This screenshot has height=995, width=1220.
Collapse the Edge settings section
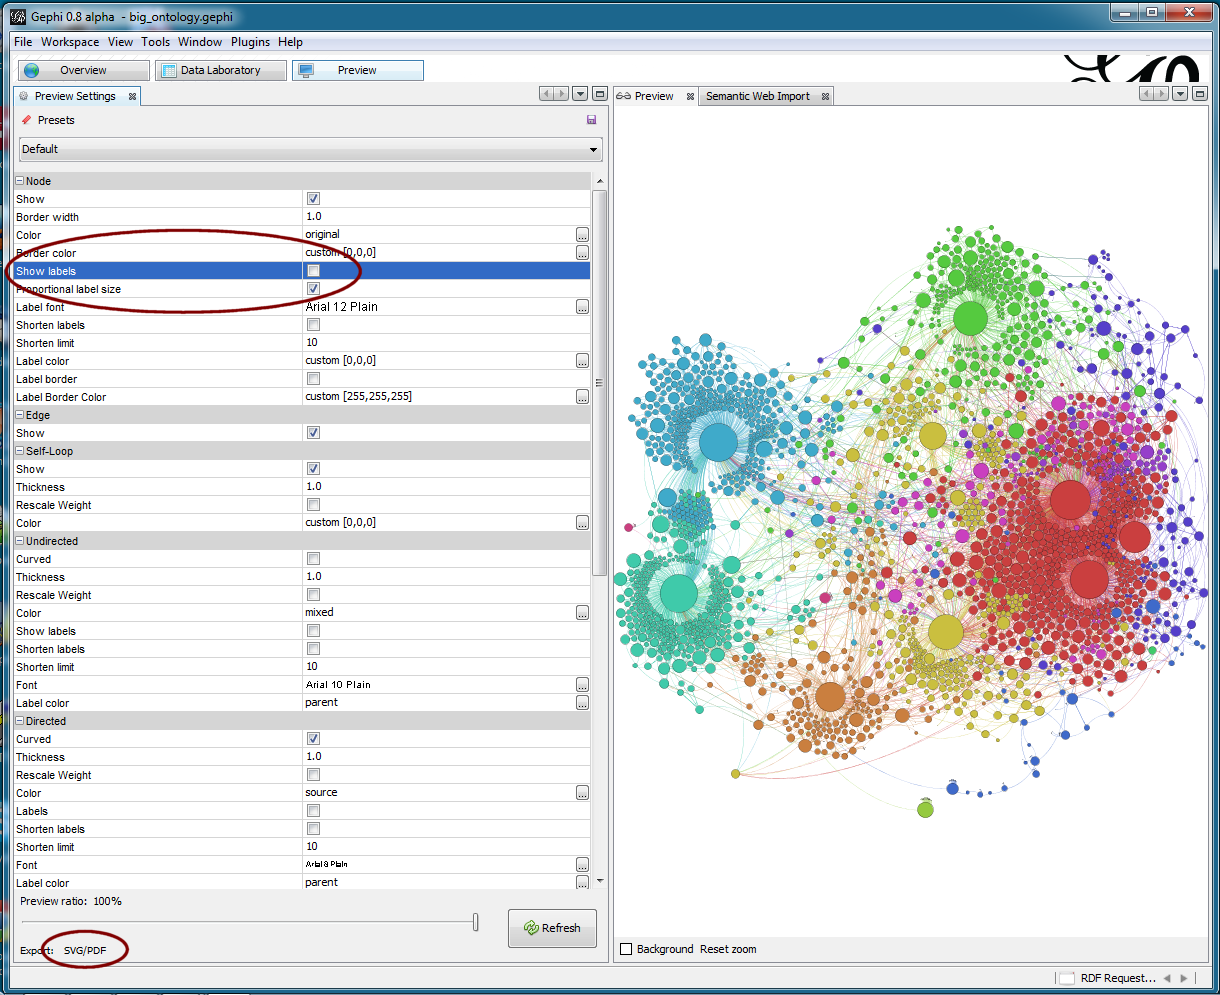click(19, 415)
